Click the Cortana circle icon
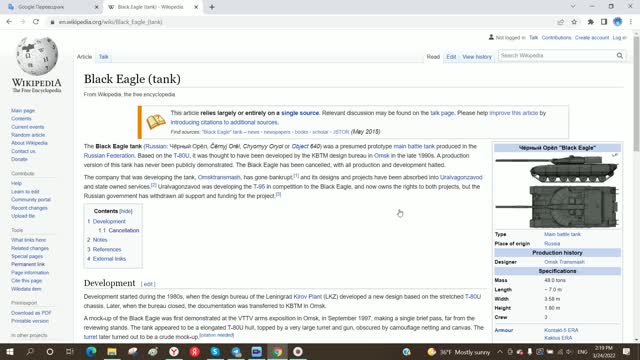 (50, 351)
